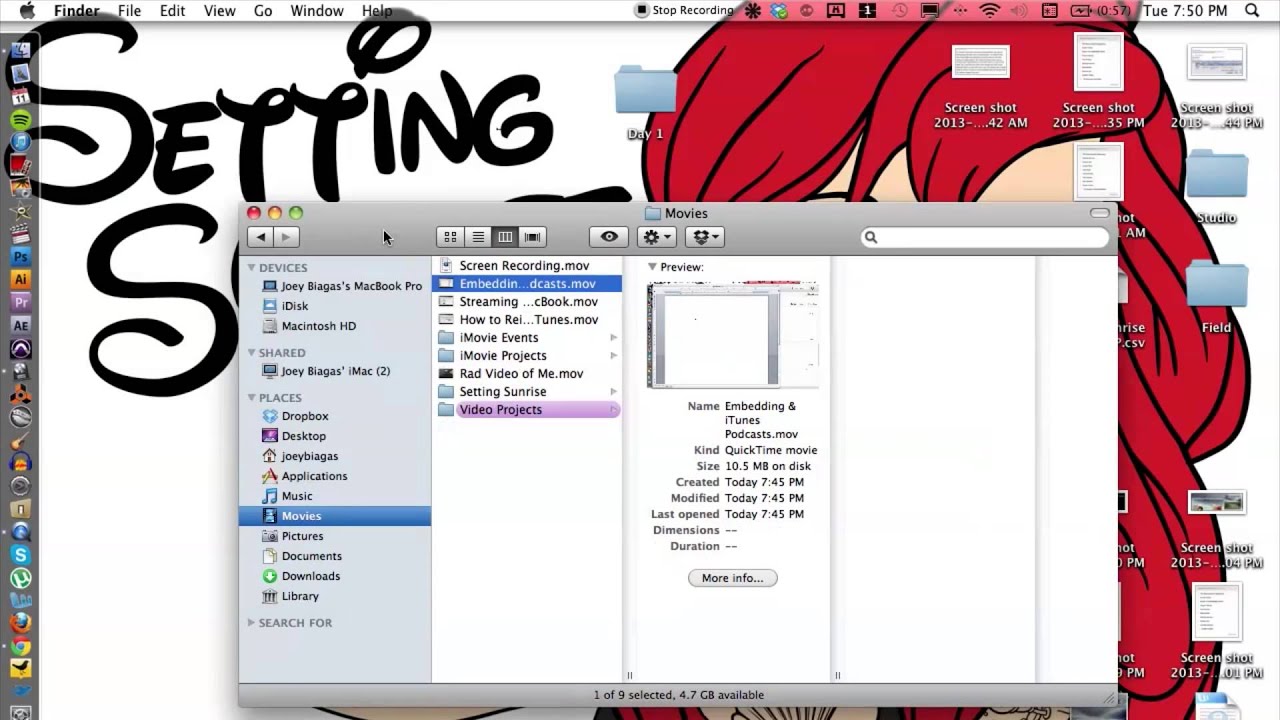1280x720 pixels.
Task: Expand the iMovie Events folder arrow
Action: (x=613, y=338)
